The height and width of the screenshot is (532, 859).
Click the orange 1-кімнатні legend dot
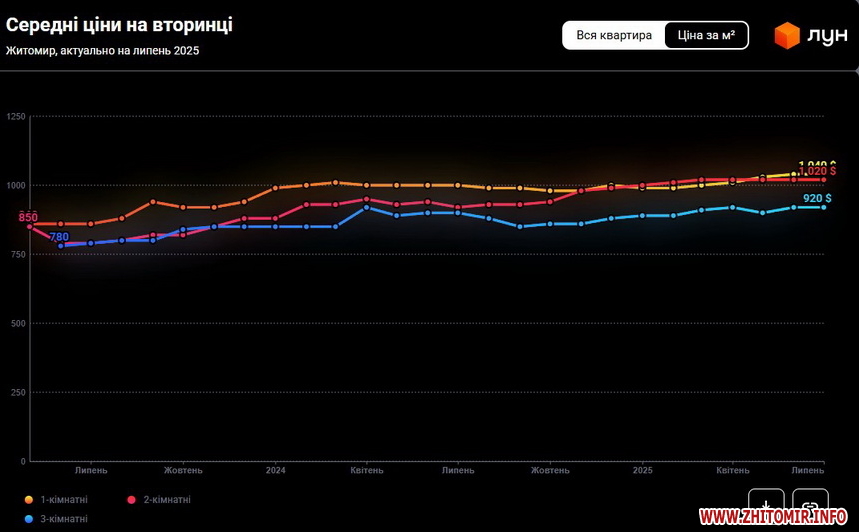click(x=29, y=499)
